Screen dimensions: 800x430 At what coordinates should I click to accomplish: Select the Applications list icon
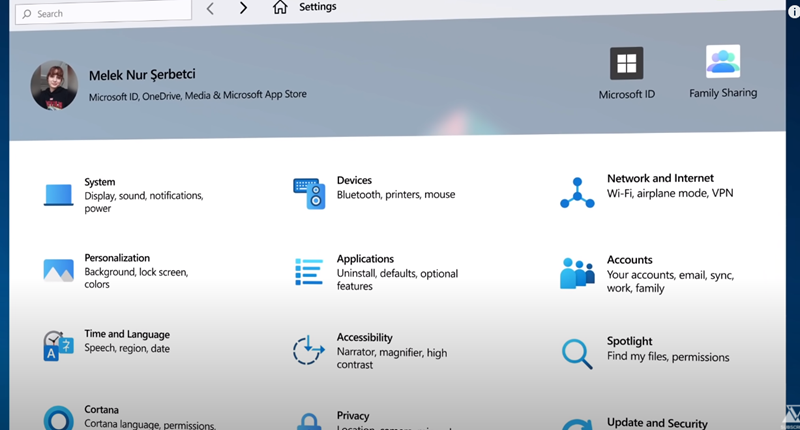pyautogui.click(x=308, y=272)
